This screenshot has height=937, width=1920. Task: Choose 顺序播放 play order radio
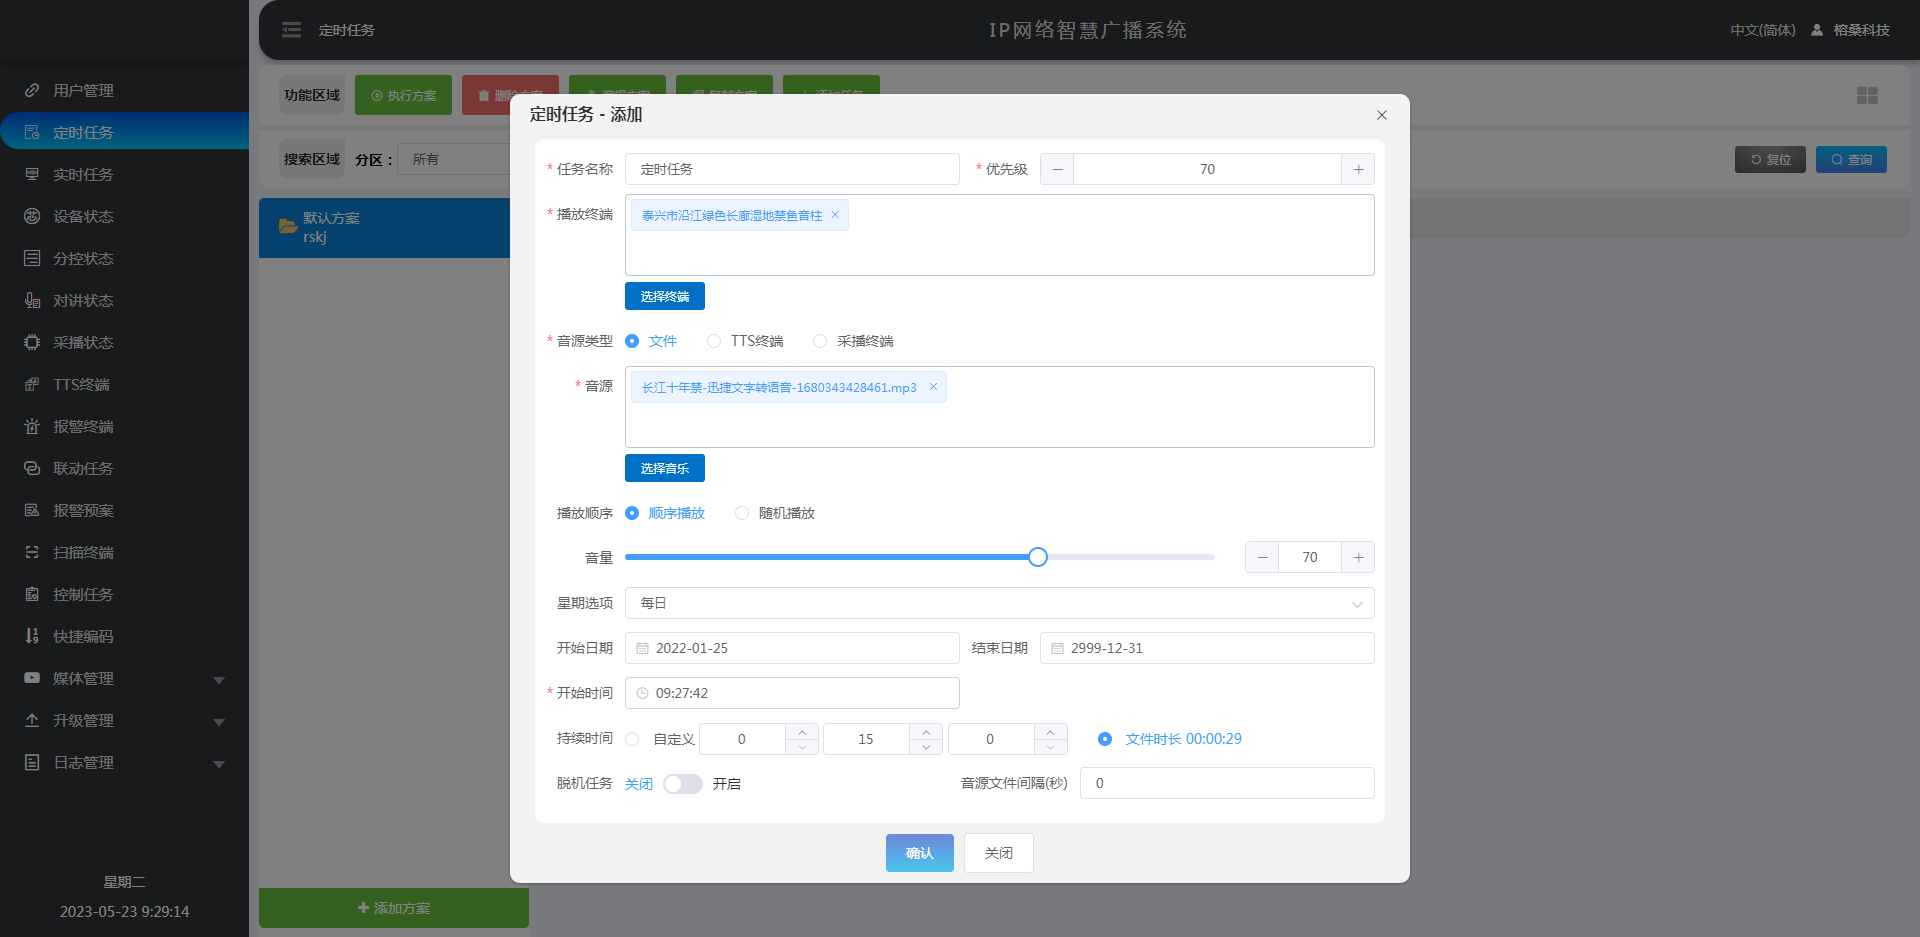click(x=632, y=513)
